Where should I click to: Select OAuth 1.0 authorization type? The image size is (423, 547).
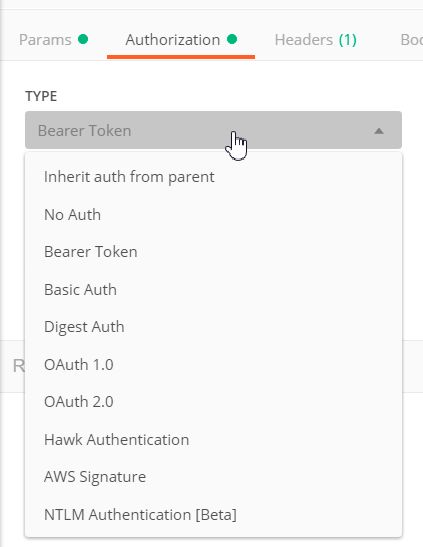pyautogui.click(x=213, y=365)
